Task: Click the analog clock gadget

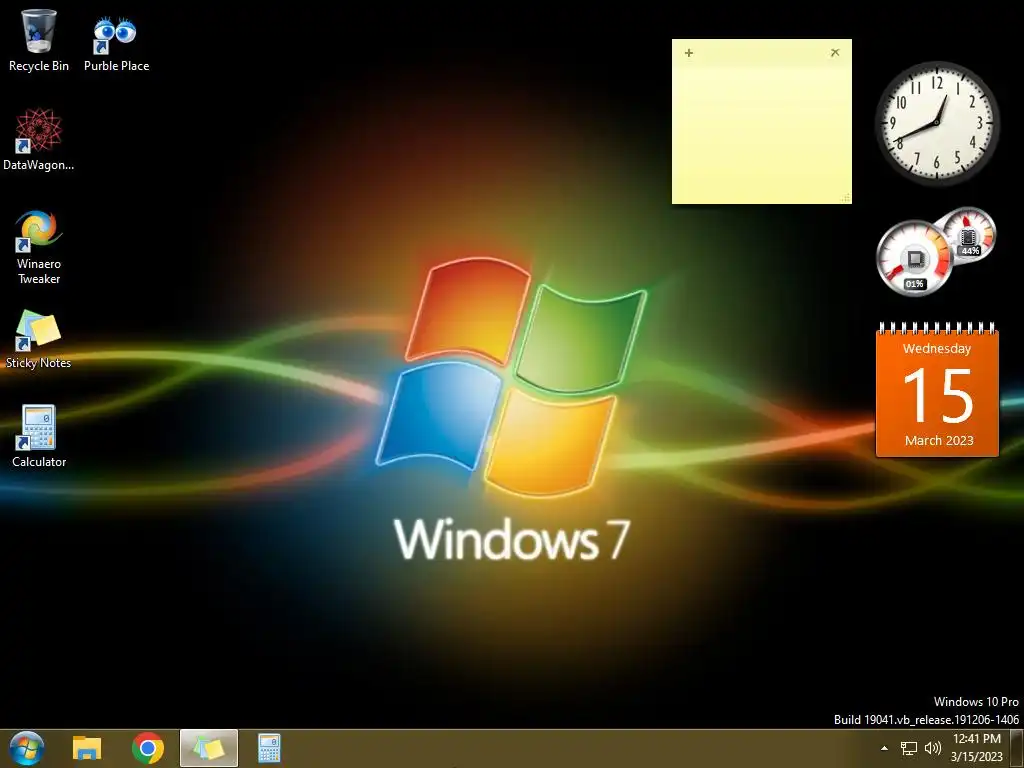Action: [x=937, y=122]
